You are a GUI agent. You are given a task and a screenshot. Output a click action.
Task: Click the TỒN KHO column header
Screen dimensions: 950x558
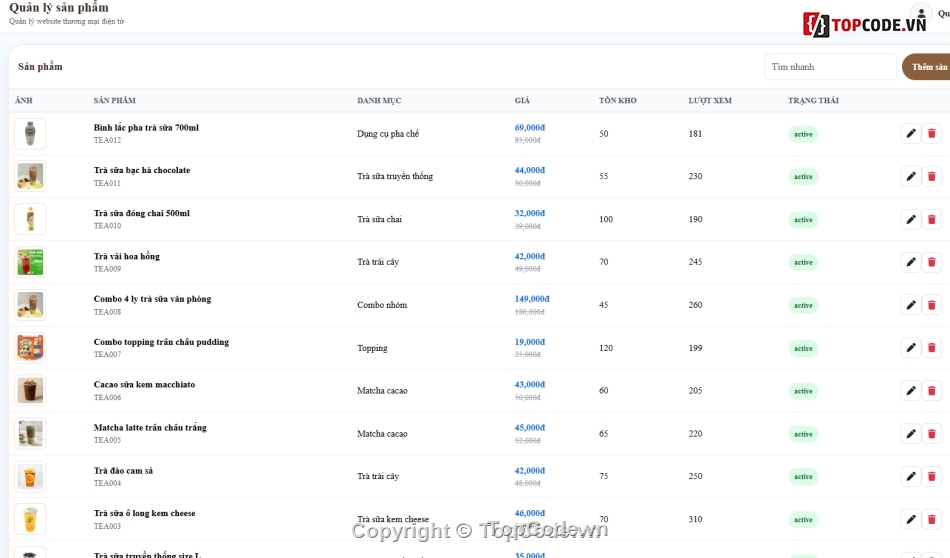618,101
